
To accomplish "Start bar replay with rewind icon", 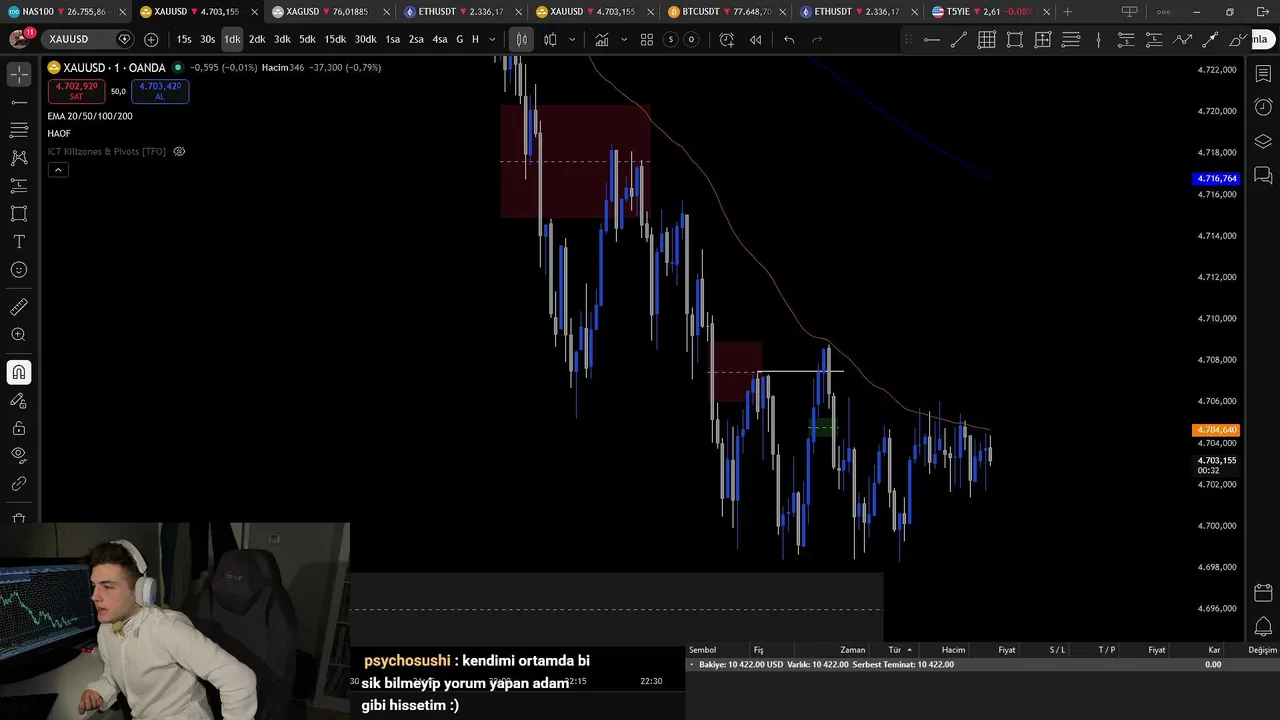I will point(755,39).
